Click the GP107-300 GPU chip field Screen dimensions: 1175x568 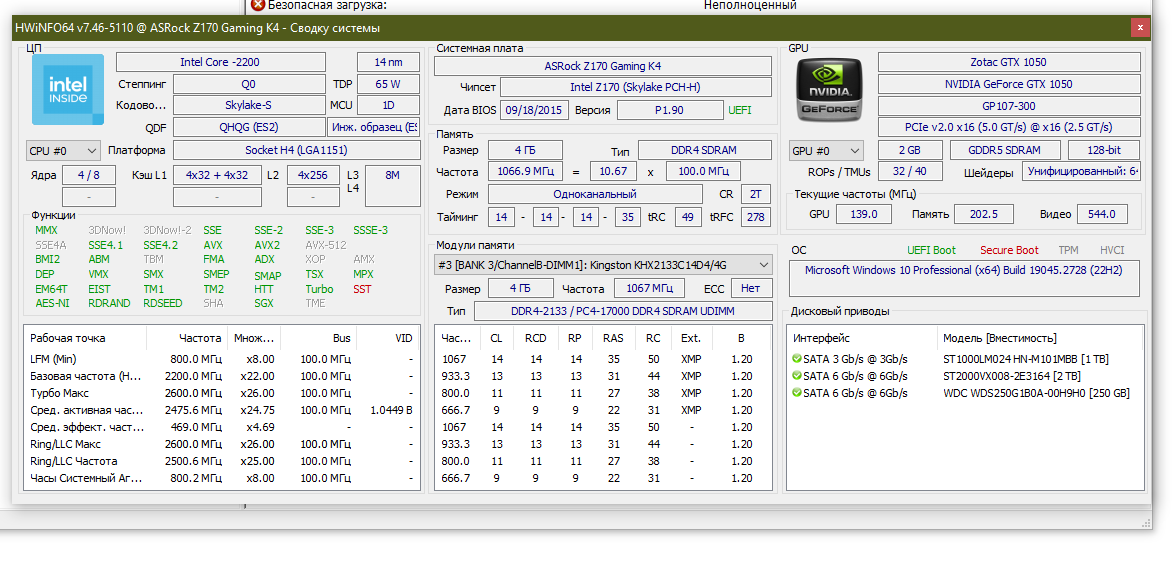(1009, 106)
